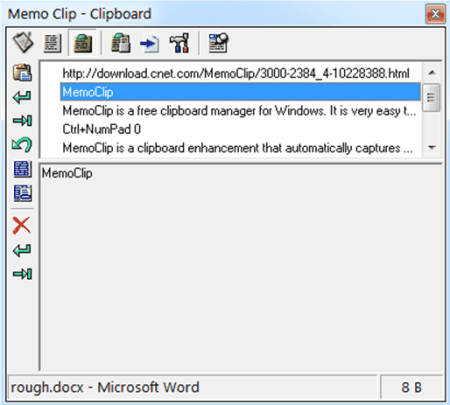Screen dimensions: 450x405
Task: Click the lower green return arrow icon
Action: 22,250
